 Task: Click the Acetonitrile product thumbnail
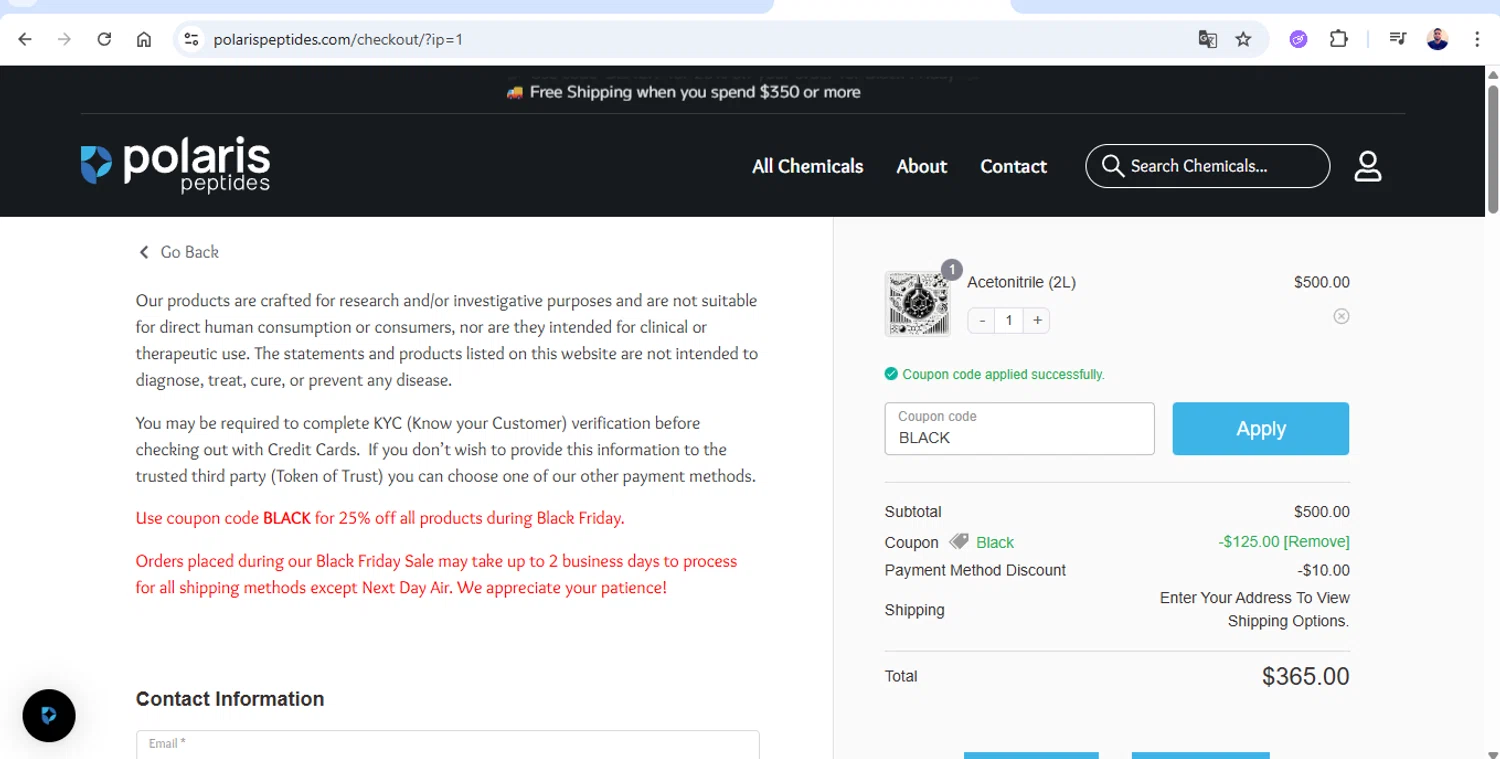tap(917, 303)
